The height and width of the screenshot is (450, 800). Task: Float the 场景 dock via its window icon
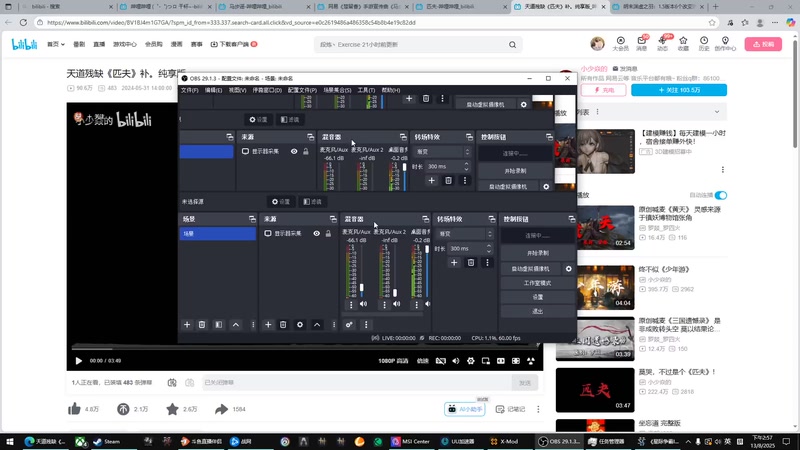coord(252,219)
